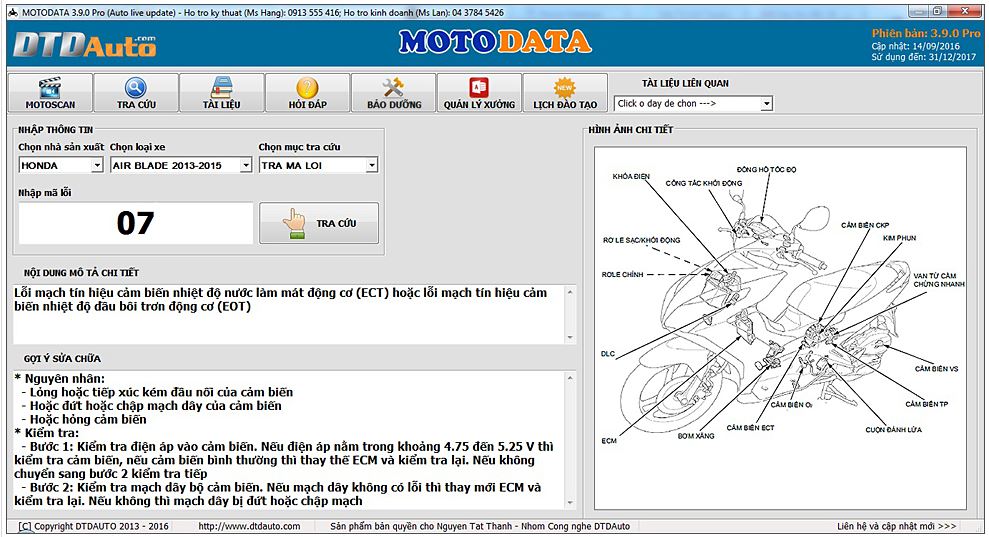Screen dimensions: 989x537
Task: Click the MOTODATA title logo
Action: (495, 42)
